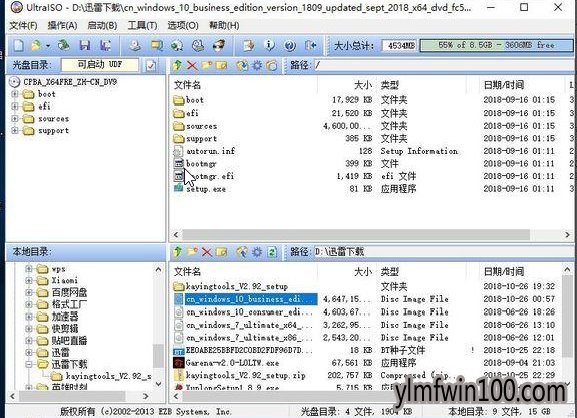The image size is (577, 418).
Task: Click the Make CD/DVD image icon
Action: pos(135,46)
